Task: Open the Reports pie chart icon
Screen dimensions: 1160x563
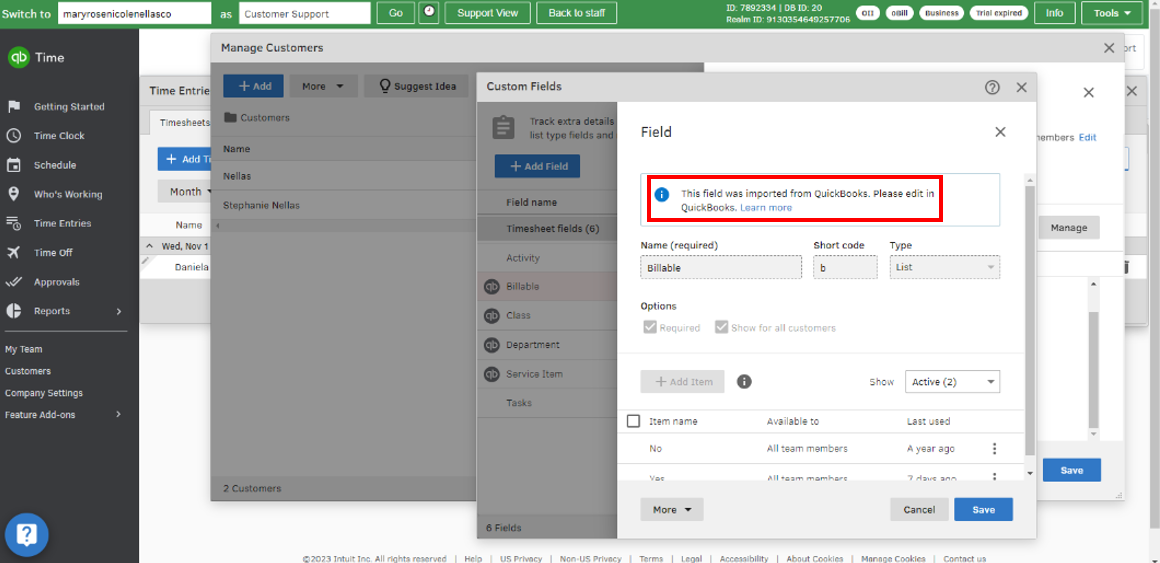Action: point(13,311)
